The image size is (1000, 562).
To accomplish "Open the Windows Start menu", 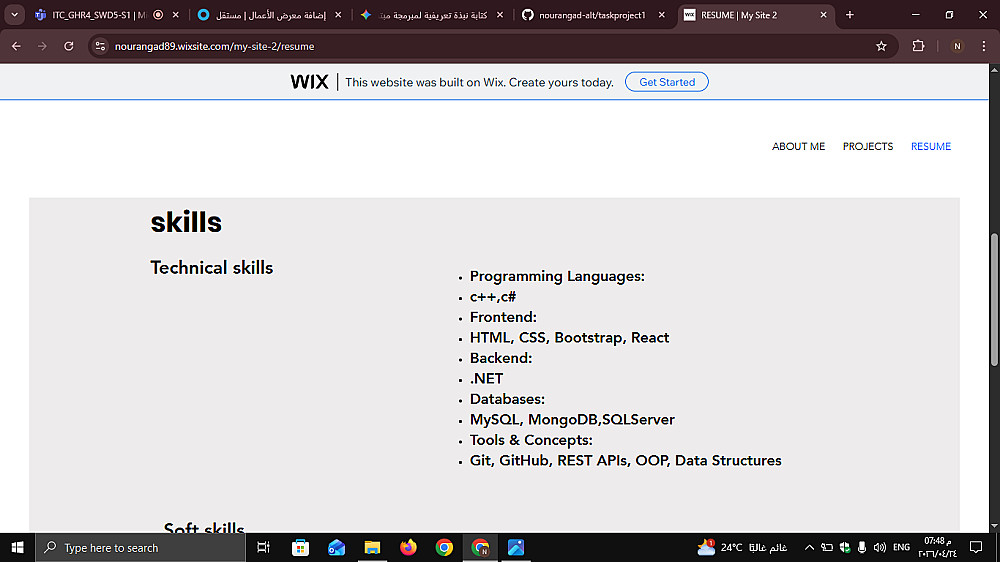I will [x=17, y=547].
